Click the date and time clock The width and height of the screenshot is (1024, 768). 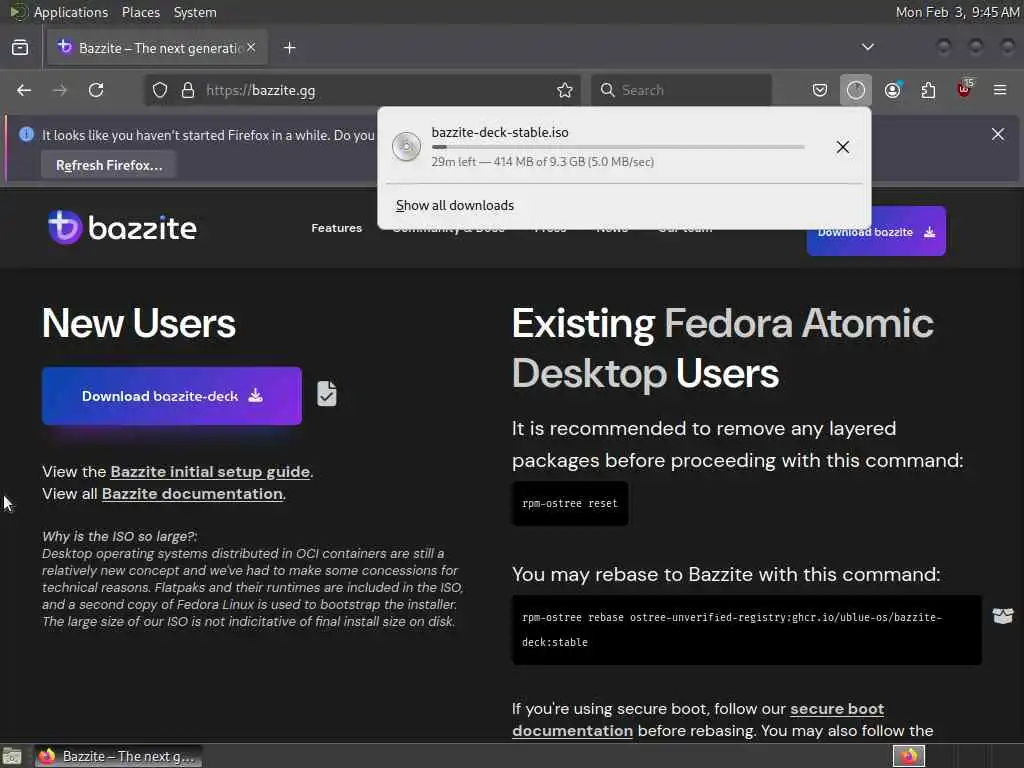956,12
